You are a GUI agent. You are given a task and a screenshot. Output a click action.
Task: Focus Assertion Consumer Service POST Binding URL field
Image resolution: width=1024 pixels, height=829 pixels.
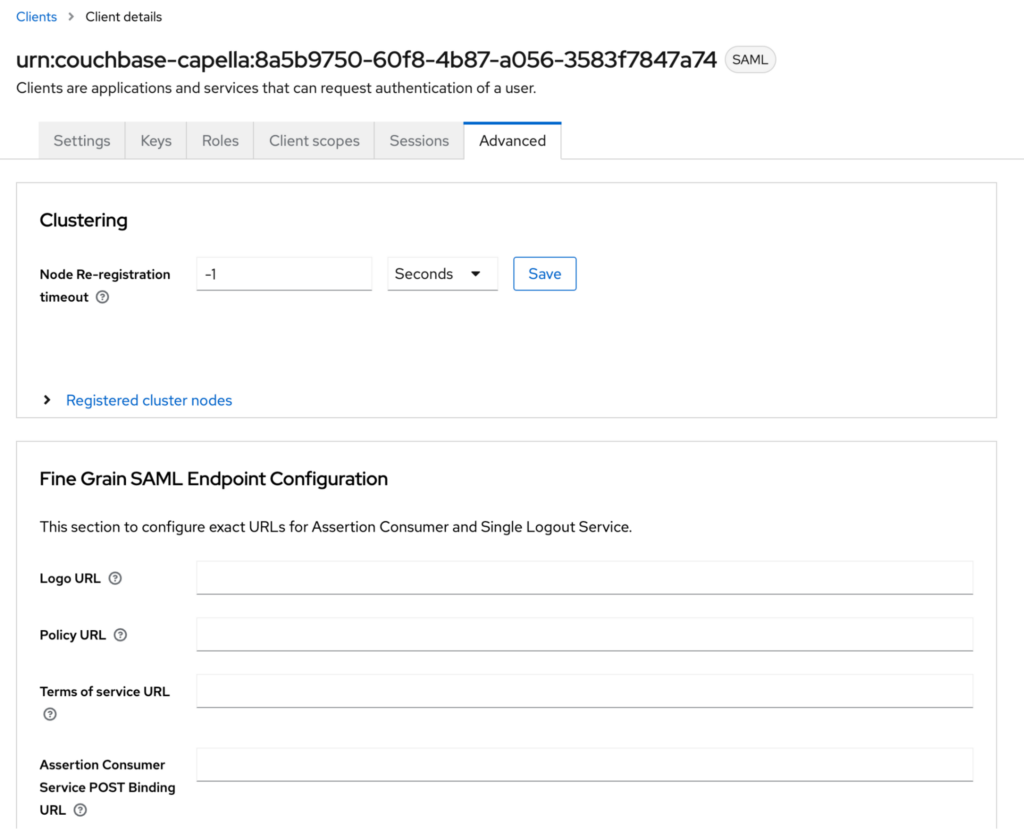pyautogui.click(x=584, y=764)
